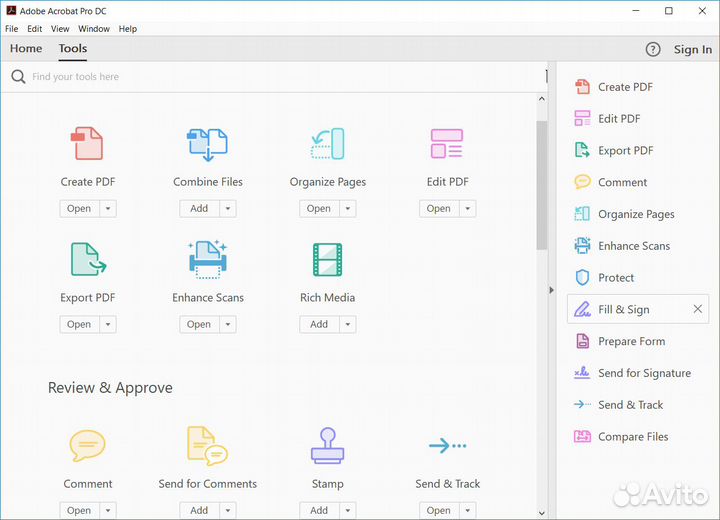Choose the Export PDF icon in the tools grid
The height and width of the screenshot is (520, 720).
click(x=88, y=260)
